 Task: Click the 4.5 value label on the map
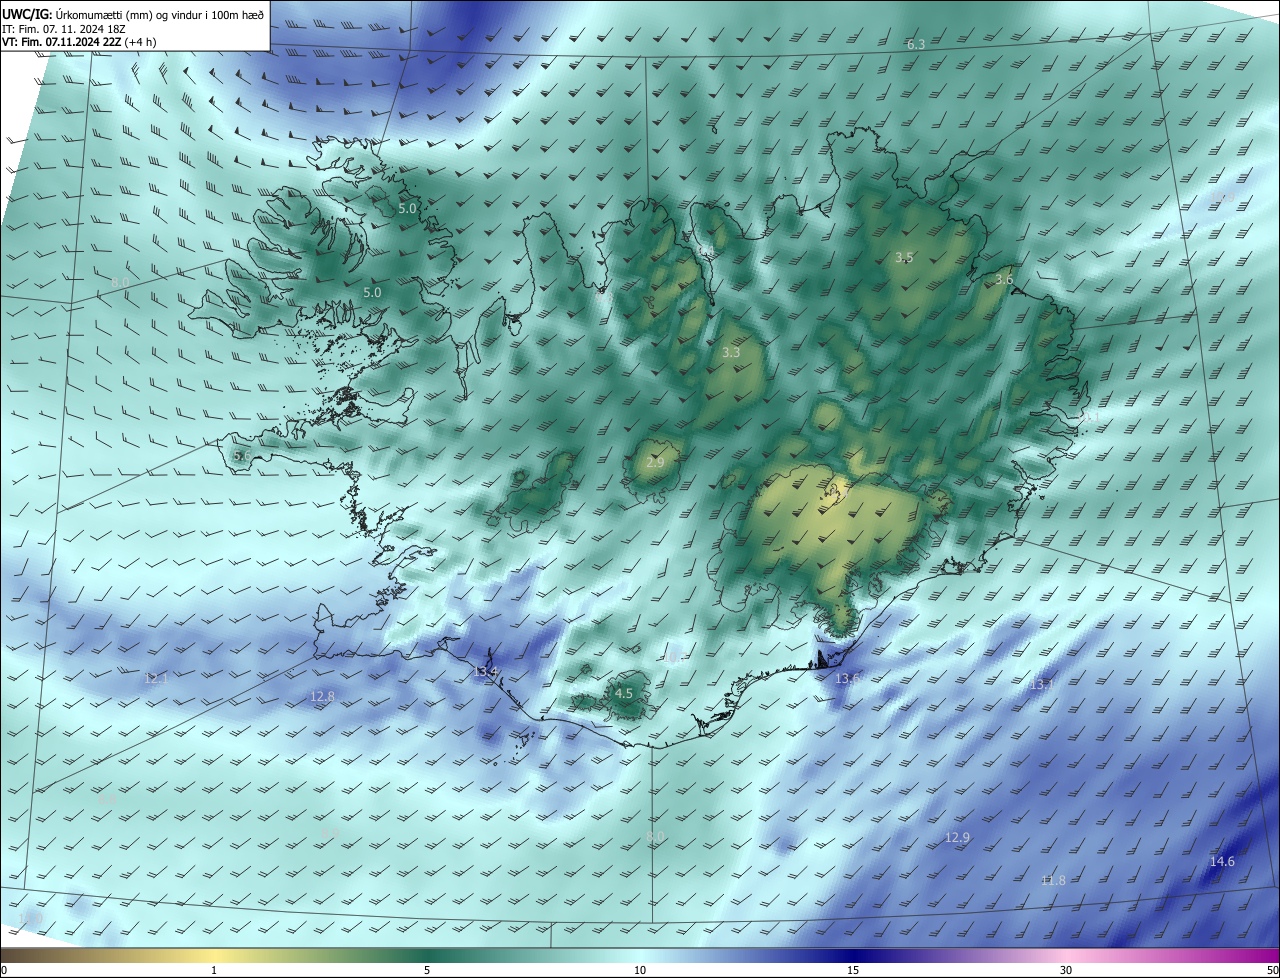tap(624, 693)
